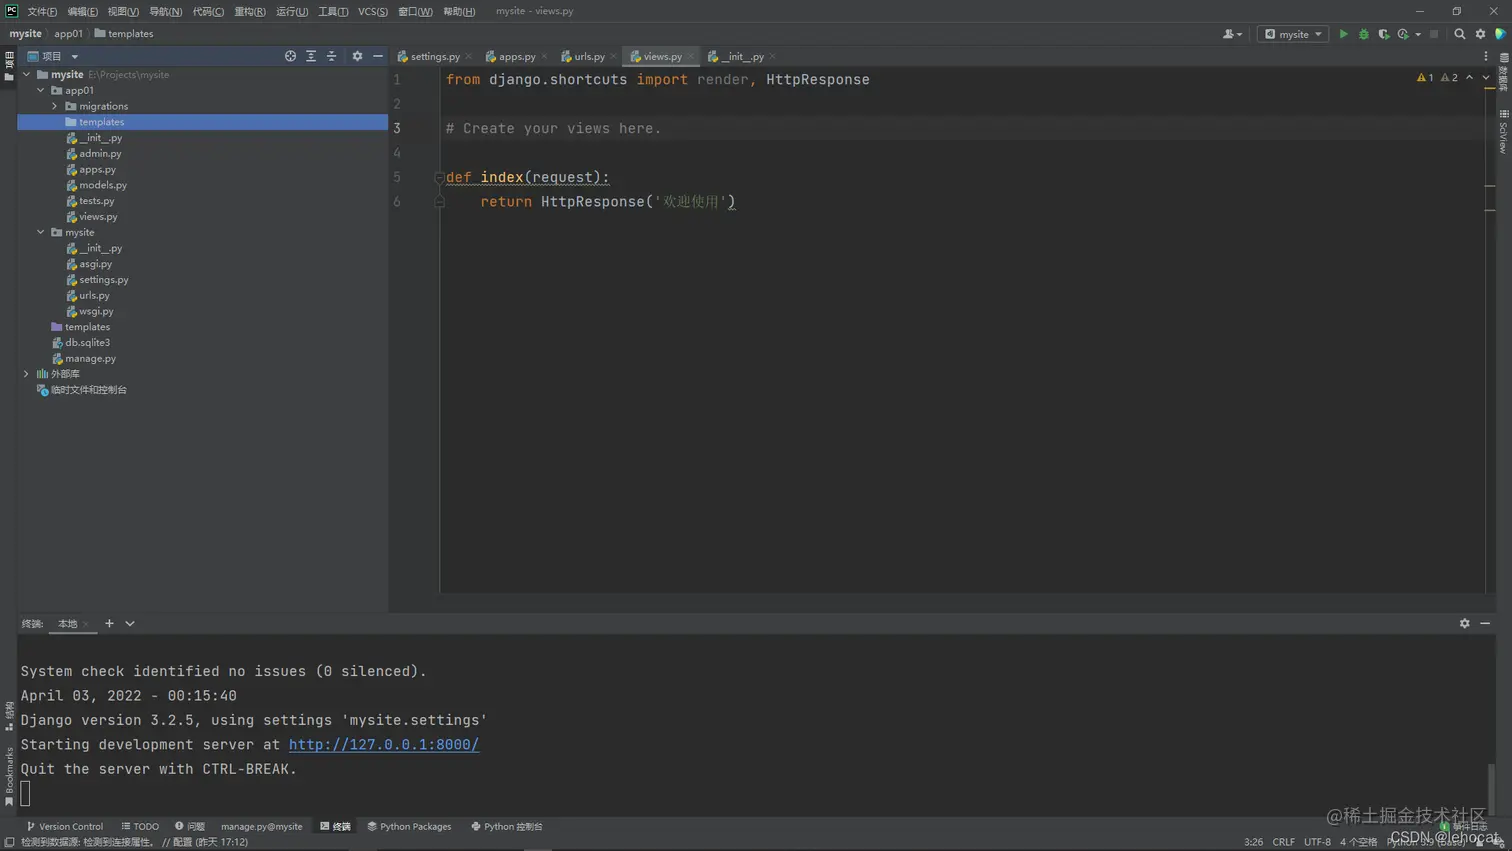Open the Code With Me user icon
The image size is (1512, 851).
(1232, 34)
